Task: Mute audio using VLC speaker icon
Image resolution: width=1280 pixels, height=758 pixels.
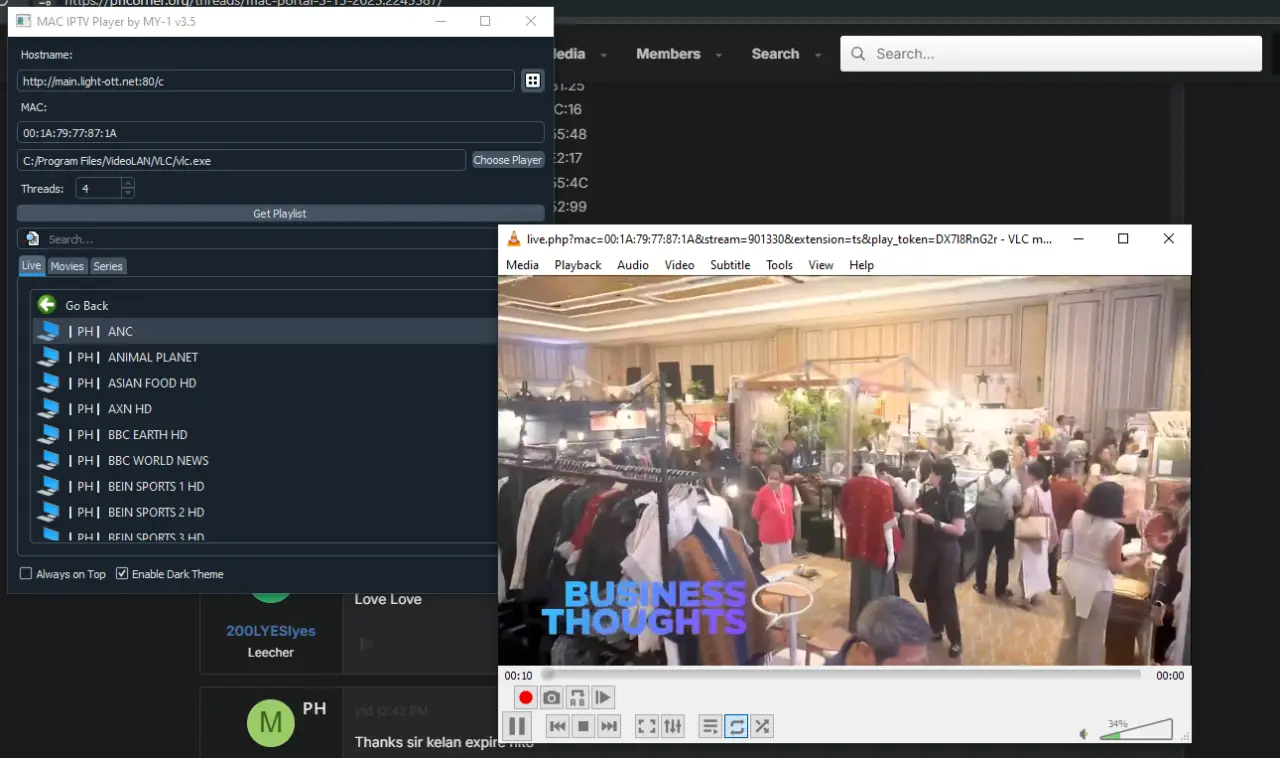Action: click(1084, 734)
